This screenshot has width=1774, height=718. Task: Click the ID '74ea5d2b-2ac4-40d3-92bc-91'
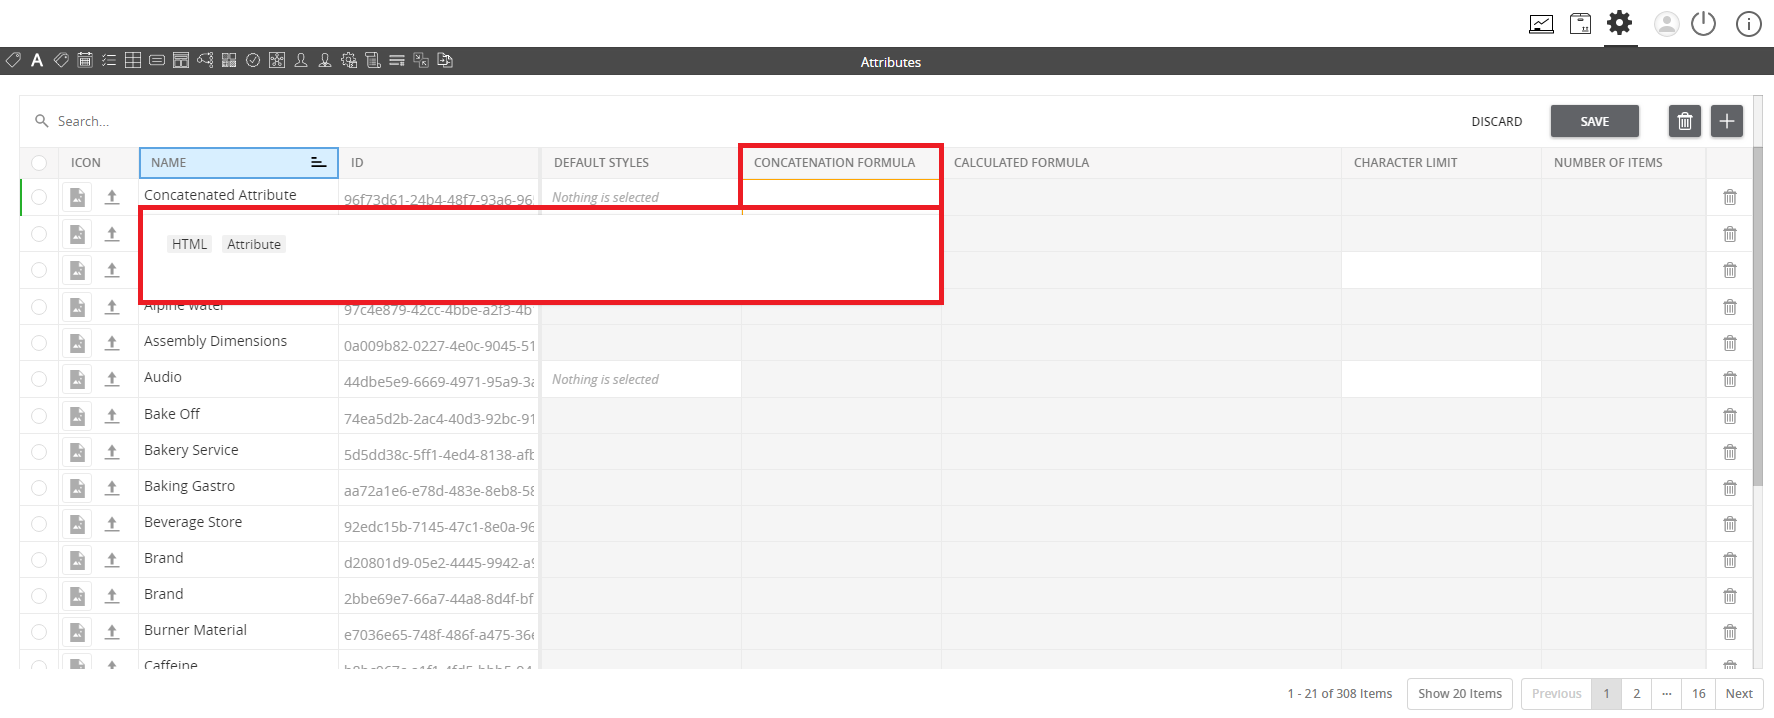click(x=439, y=418)
